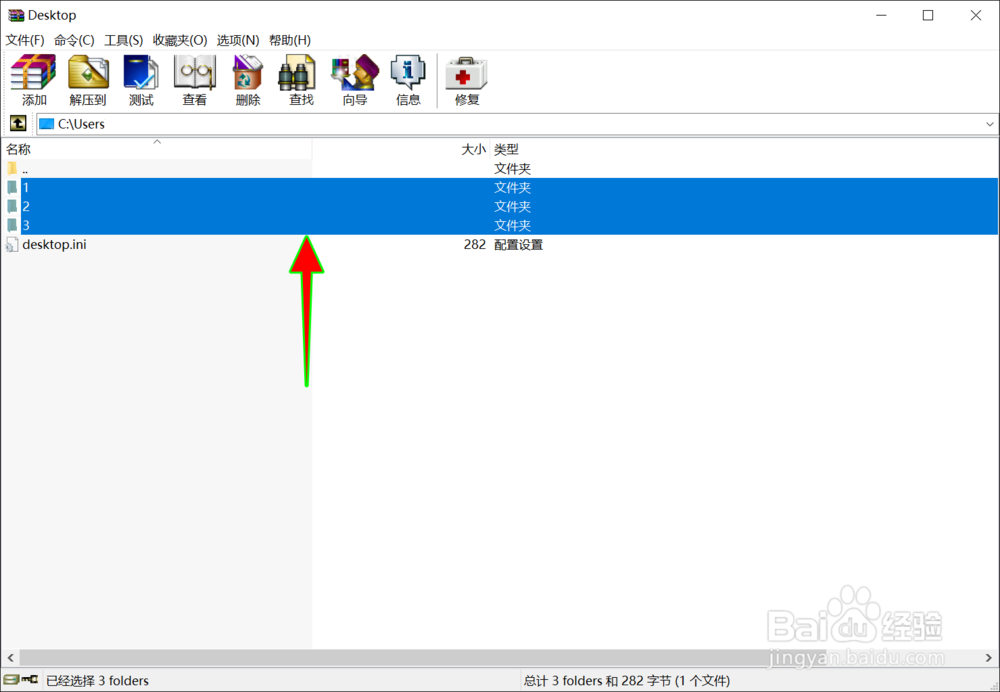The height and width of the screenshot is (692, 1000).
Task: Select the 解压到 (Extract To) icon
Action: (87, 78)
